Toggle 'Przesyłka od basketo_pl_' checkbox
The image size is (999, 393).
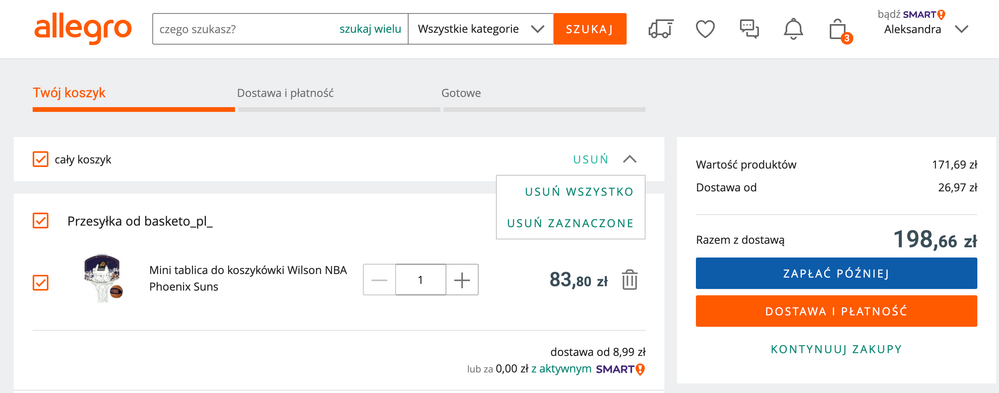coord(40,221)
